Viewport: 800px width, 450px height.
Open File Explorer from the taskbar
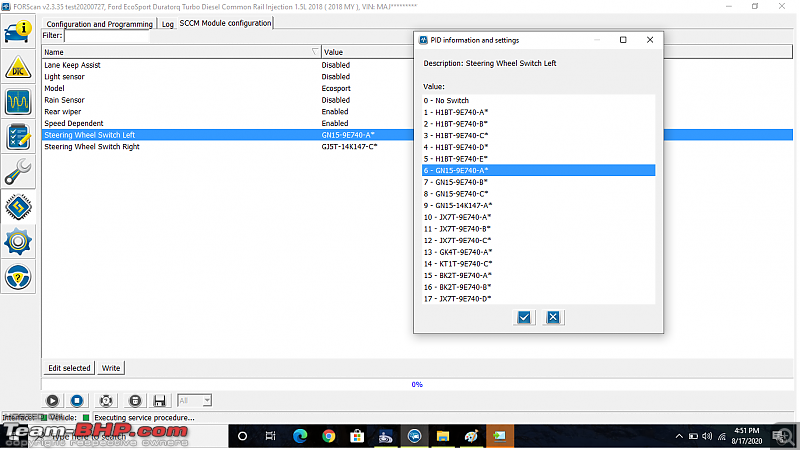[442, 436]
